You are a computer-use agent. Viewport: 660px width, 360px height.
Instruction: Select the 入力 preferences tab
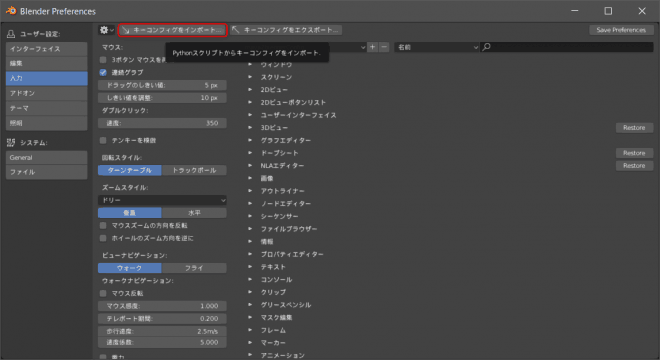pos(47,78)
